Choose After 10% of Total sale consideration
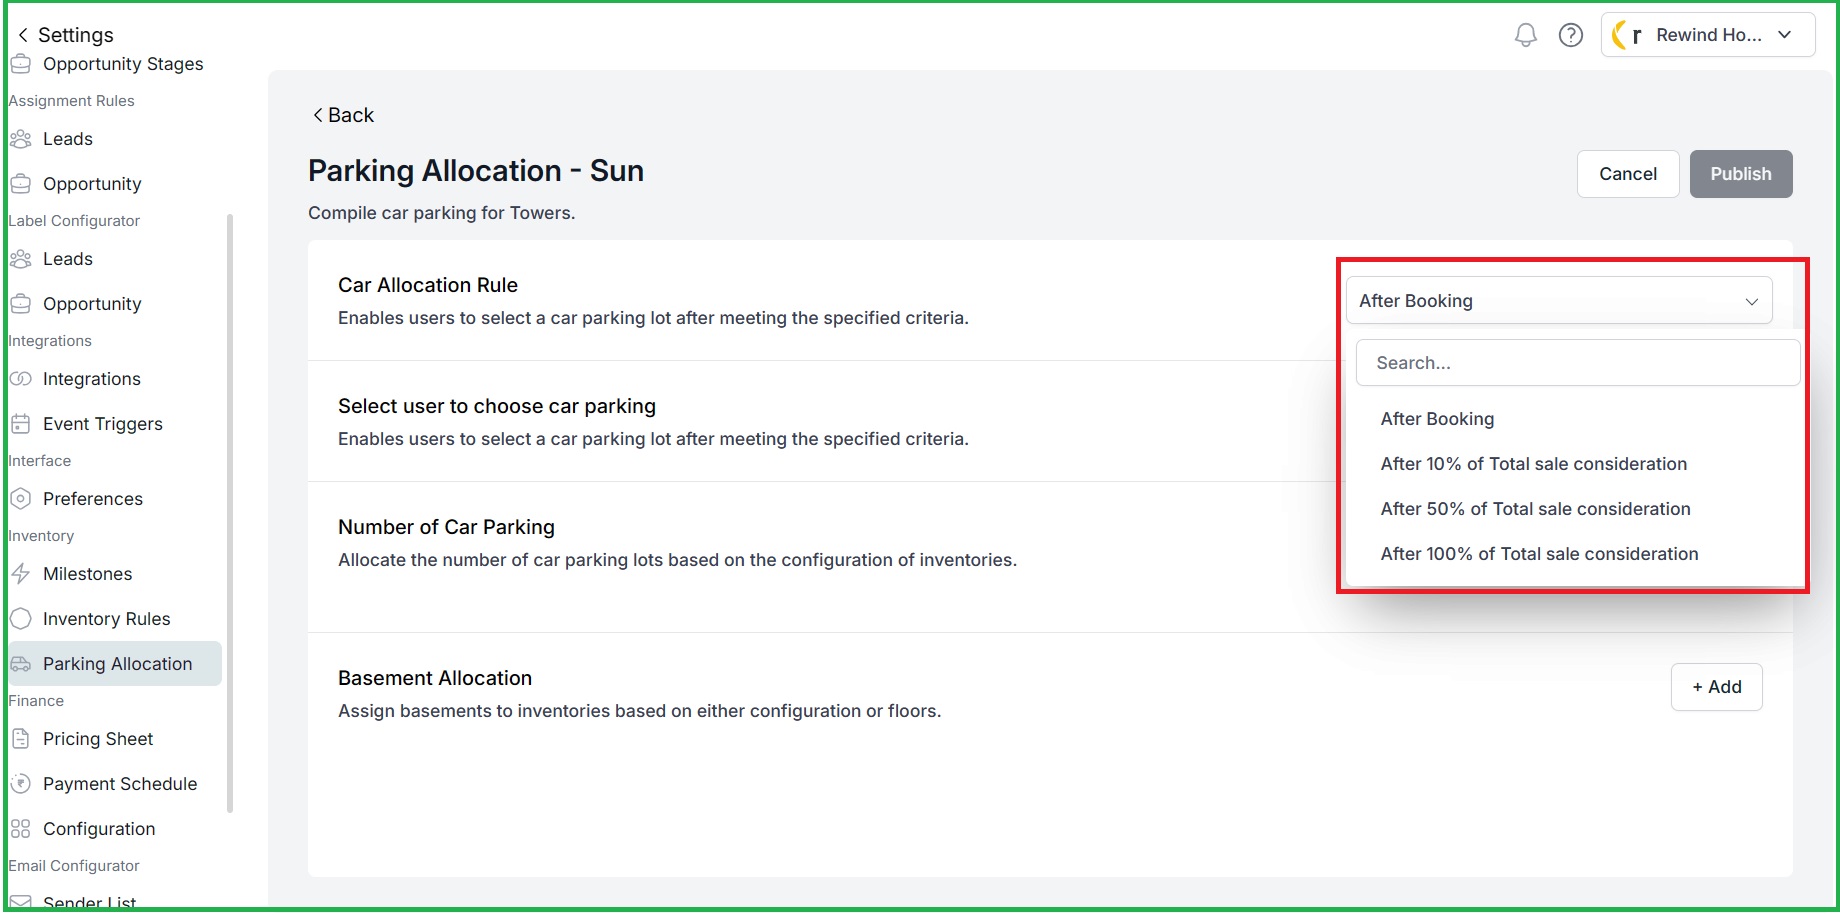 pyautogui.click(x=1533, y=464)
